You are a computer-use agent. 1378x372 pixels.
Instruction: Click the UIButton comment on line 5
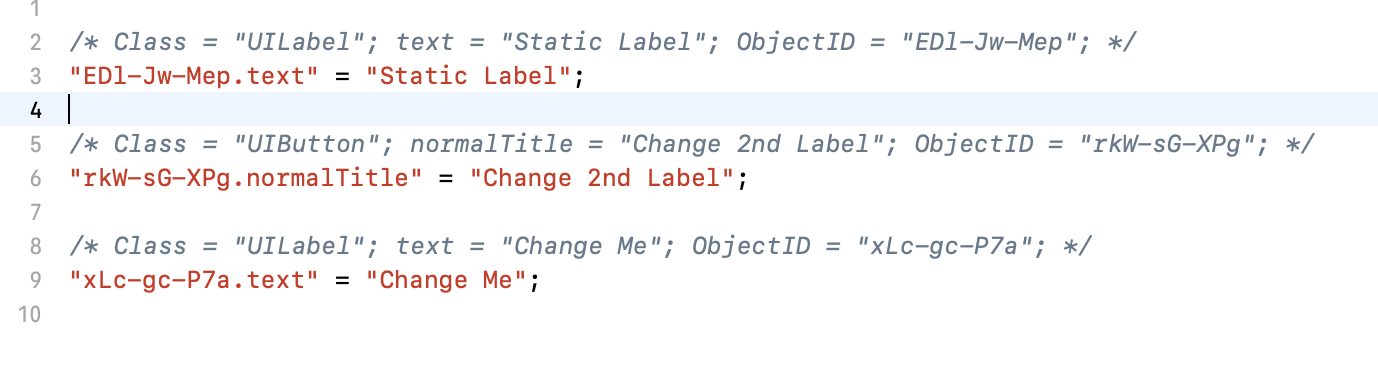[690, 145]
